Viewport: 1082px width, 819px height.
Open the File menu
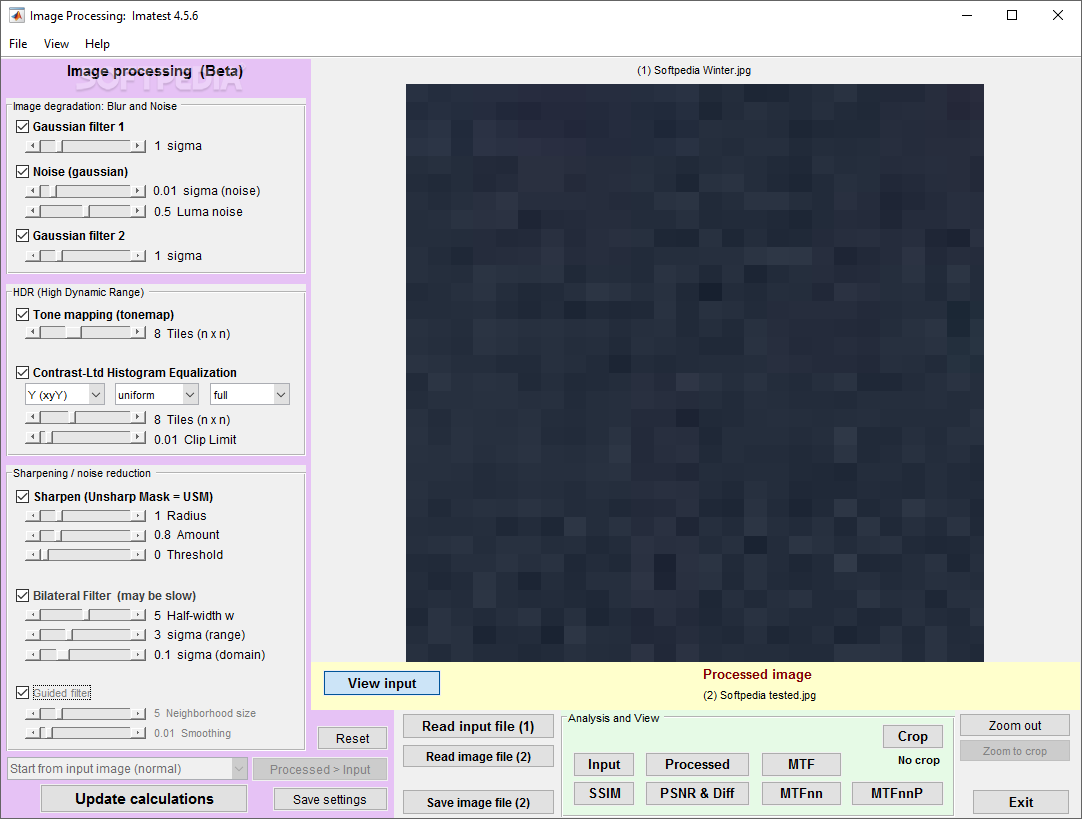coord(18,43)
